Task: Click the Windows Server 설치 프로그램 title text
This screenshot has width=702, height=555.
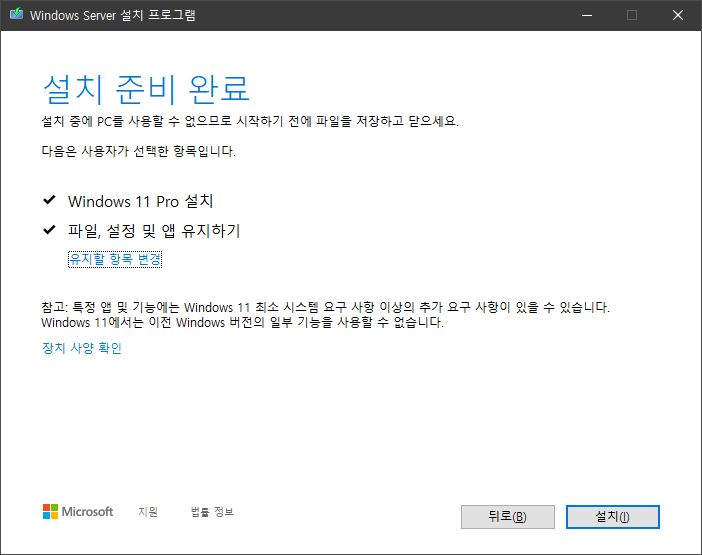Action: pos(113,15)
